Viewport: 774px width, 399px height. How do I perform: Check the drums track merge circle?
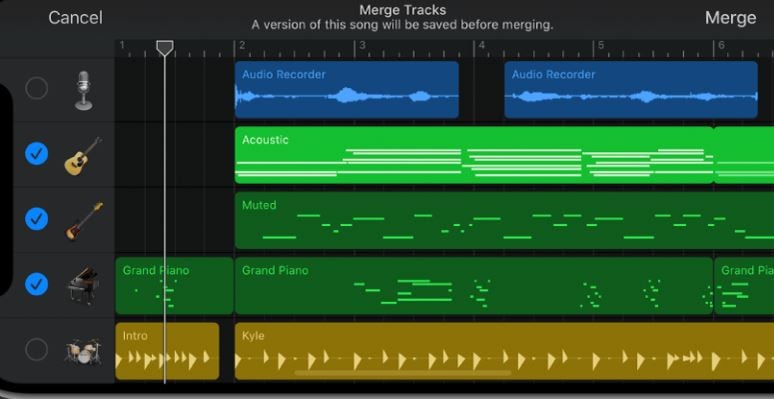37,349
